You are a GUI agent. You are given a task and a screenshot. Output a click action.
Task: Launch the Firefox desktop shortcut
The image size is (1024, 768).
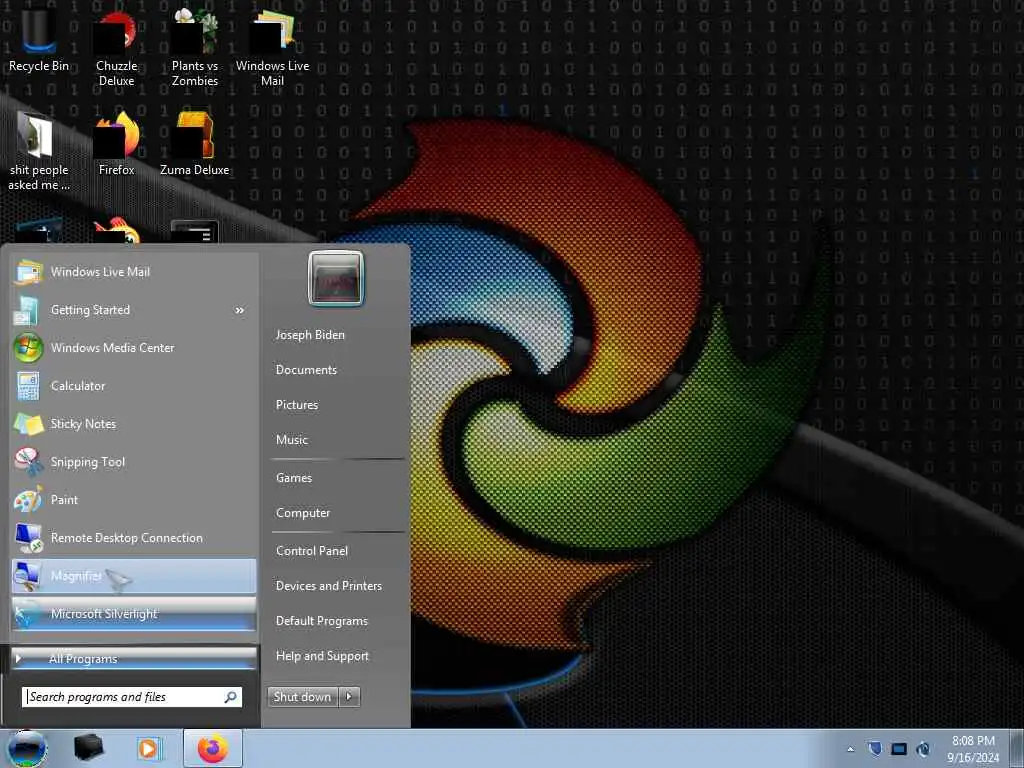(x=116, y=144)
